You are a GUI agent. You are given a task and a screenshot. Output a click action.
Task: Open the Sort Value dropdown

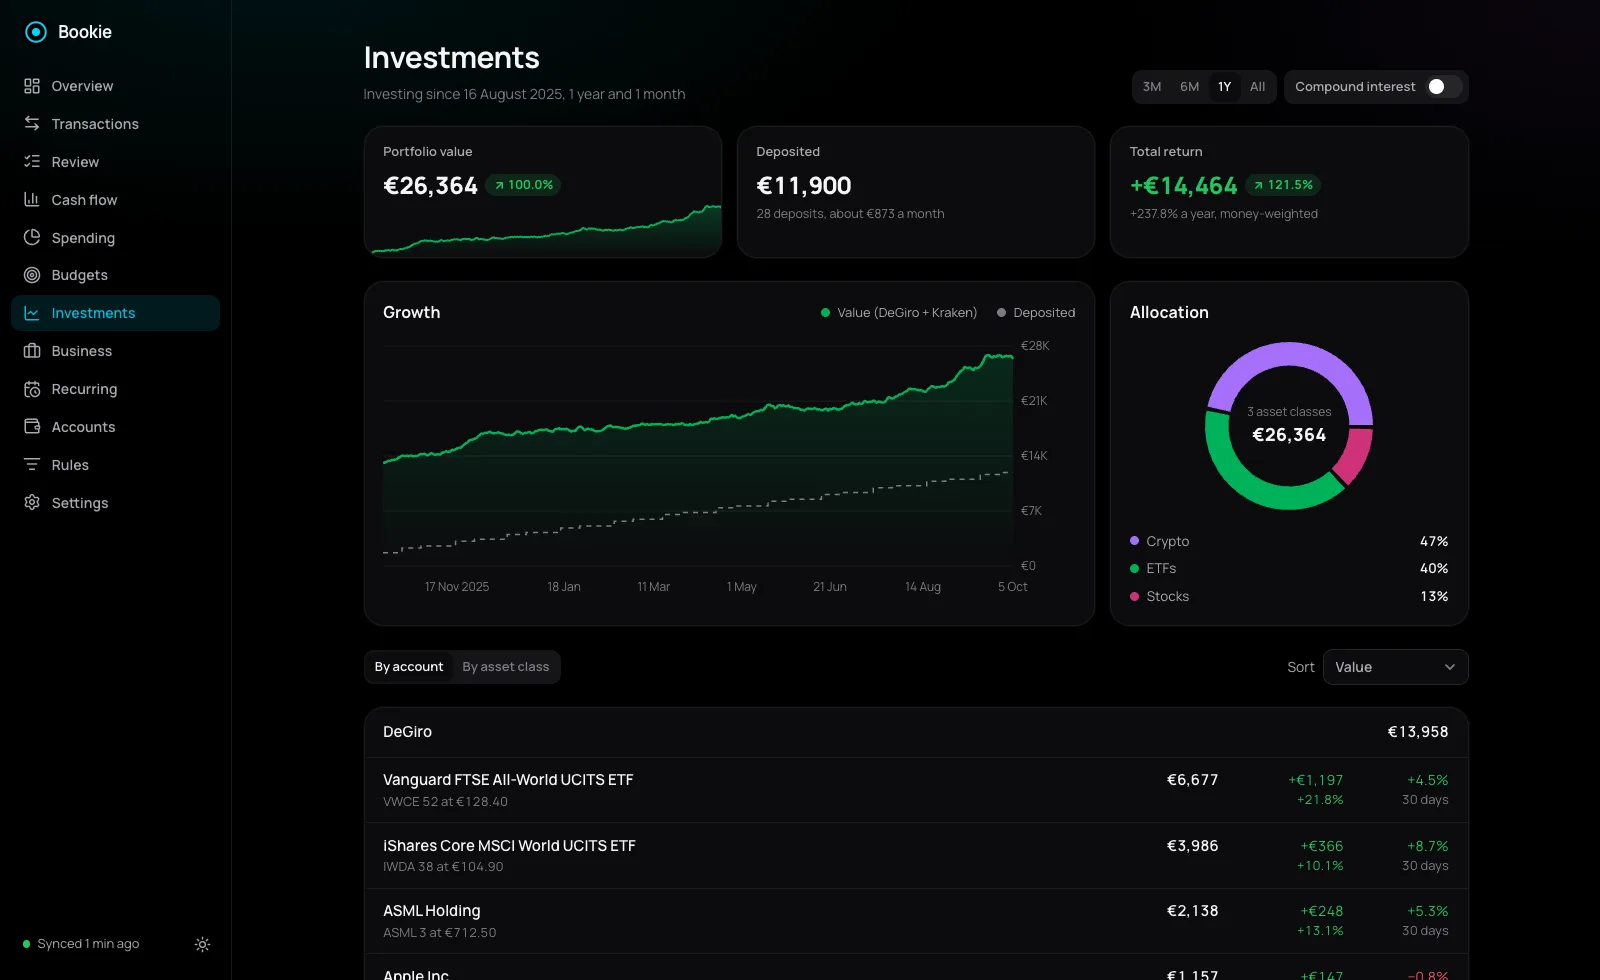[1395, 667]
